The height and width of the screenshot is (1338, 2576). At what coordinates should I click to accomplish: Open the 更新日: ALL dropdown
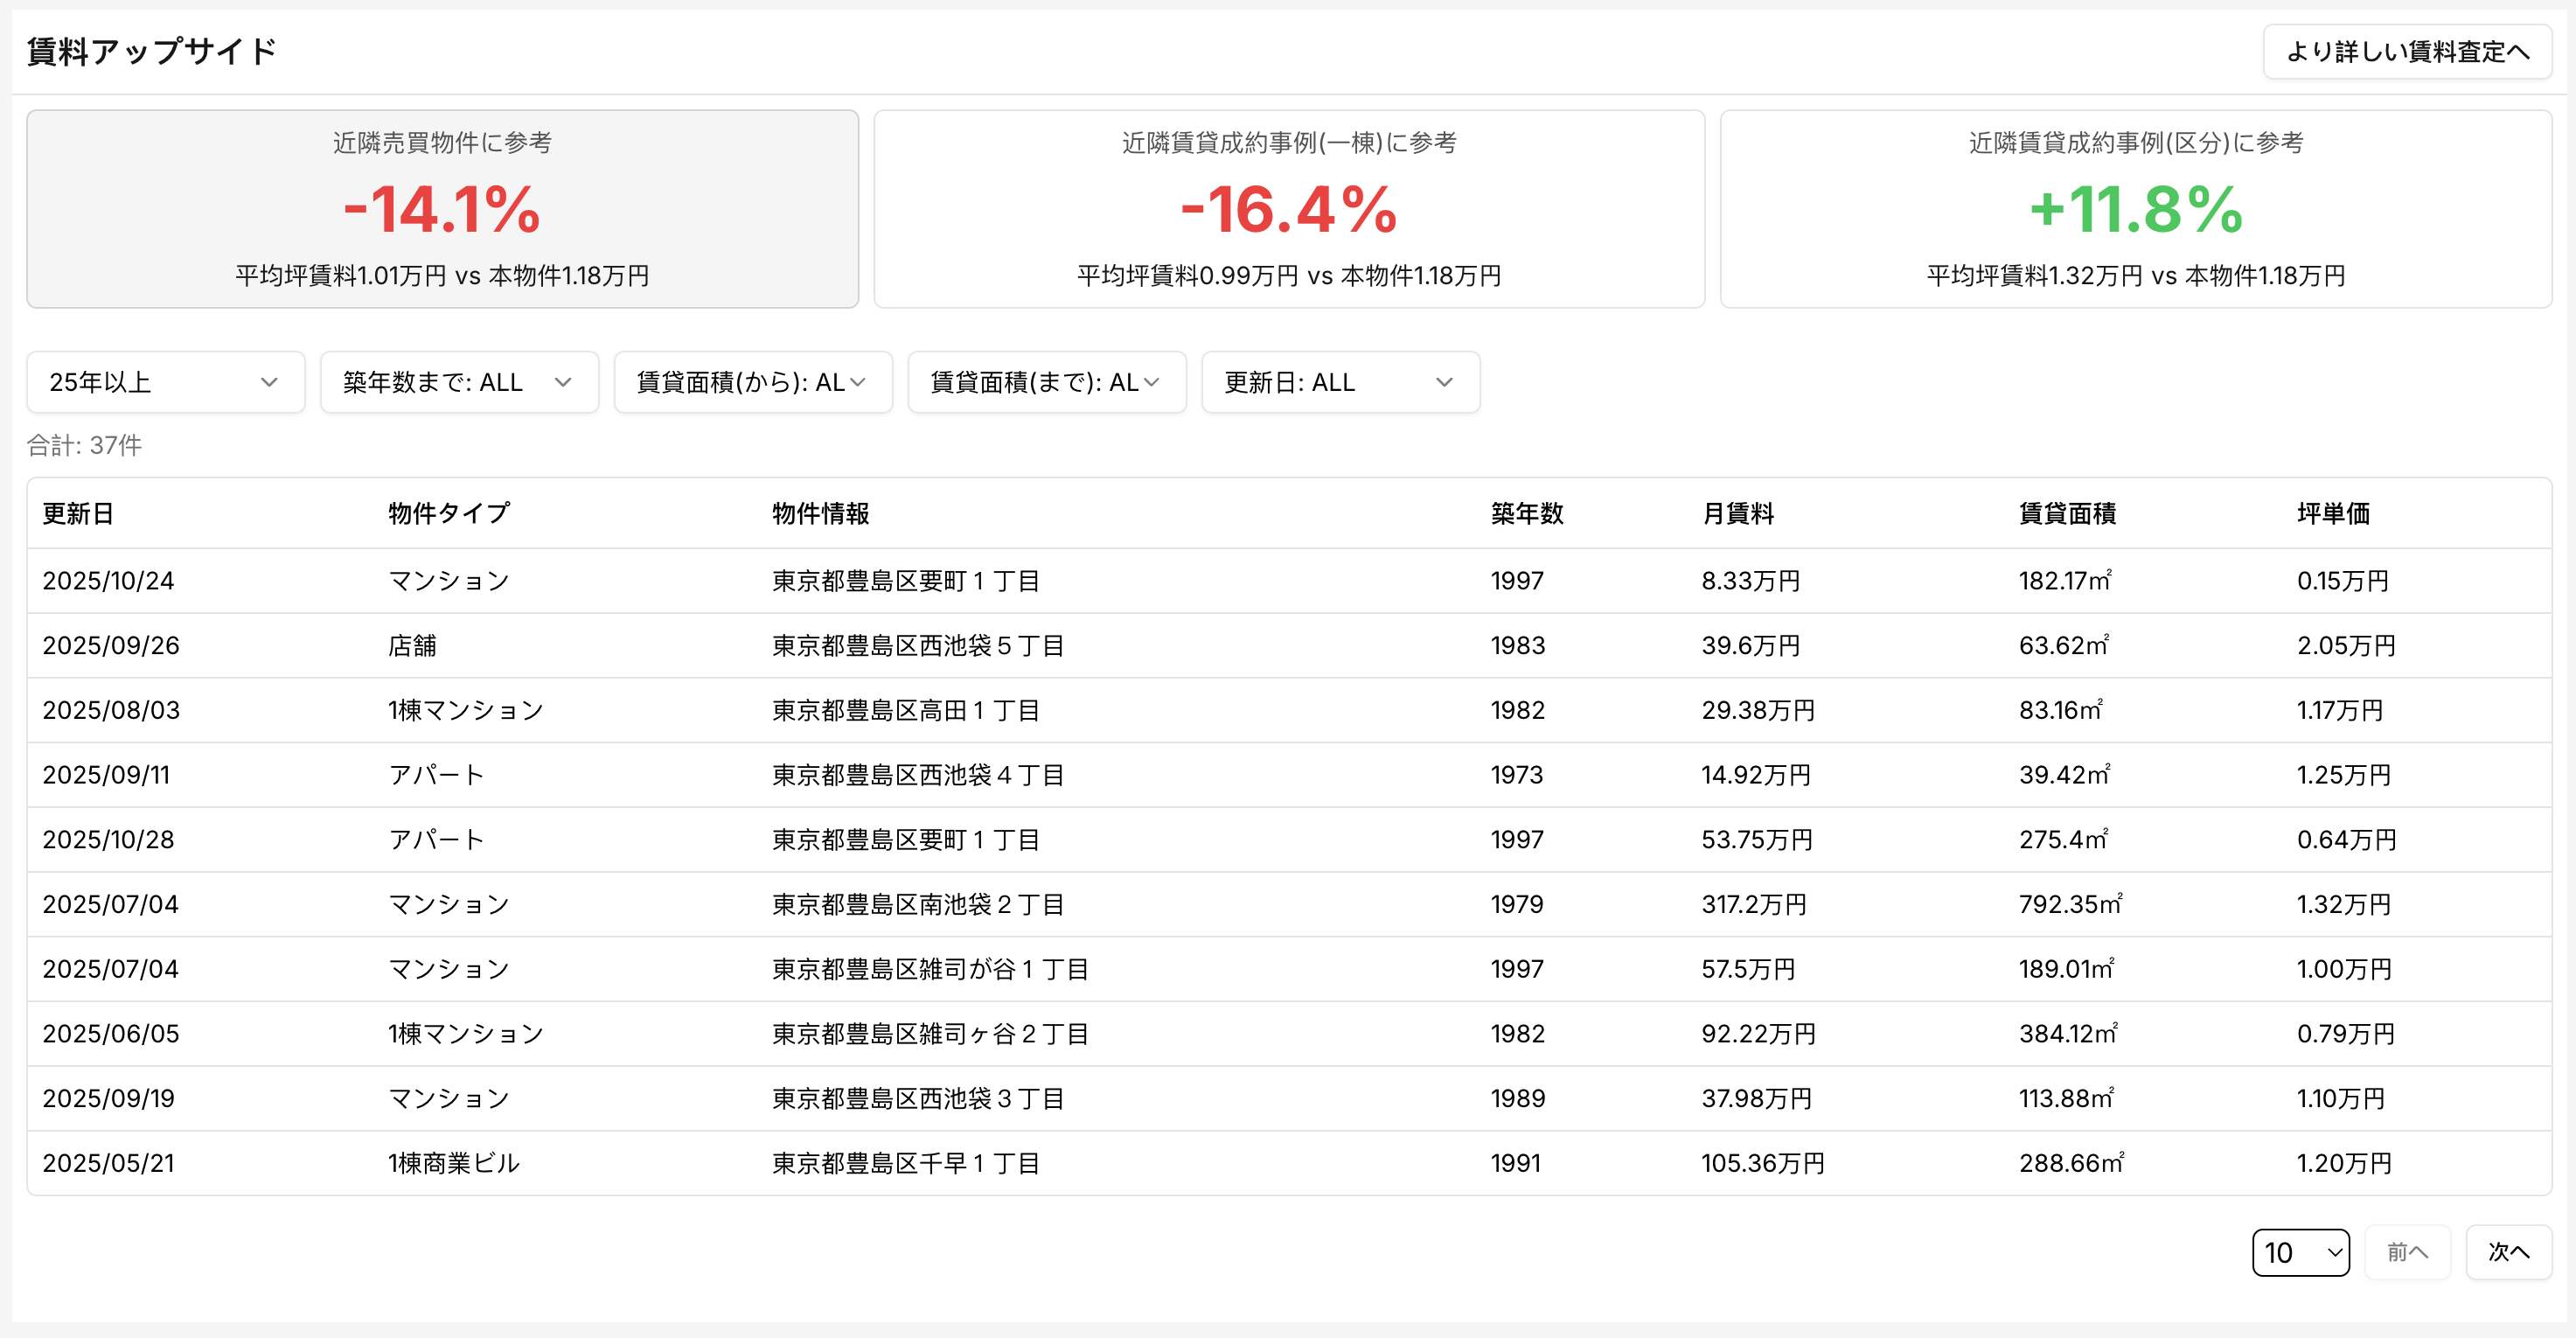(1340, 382)
